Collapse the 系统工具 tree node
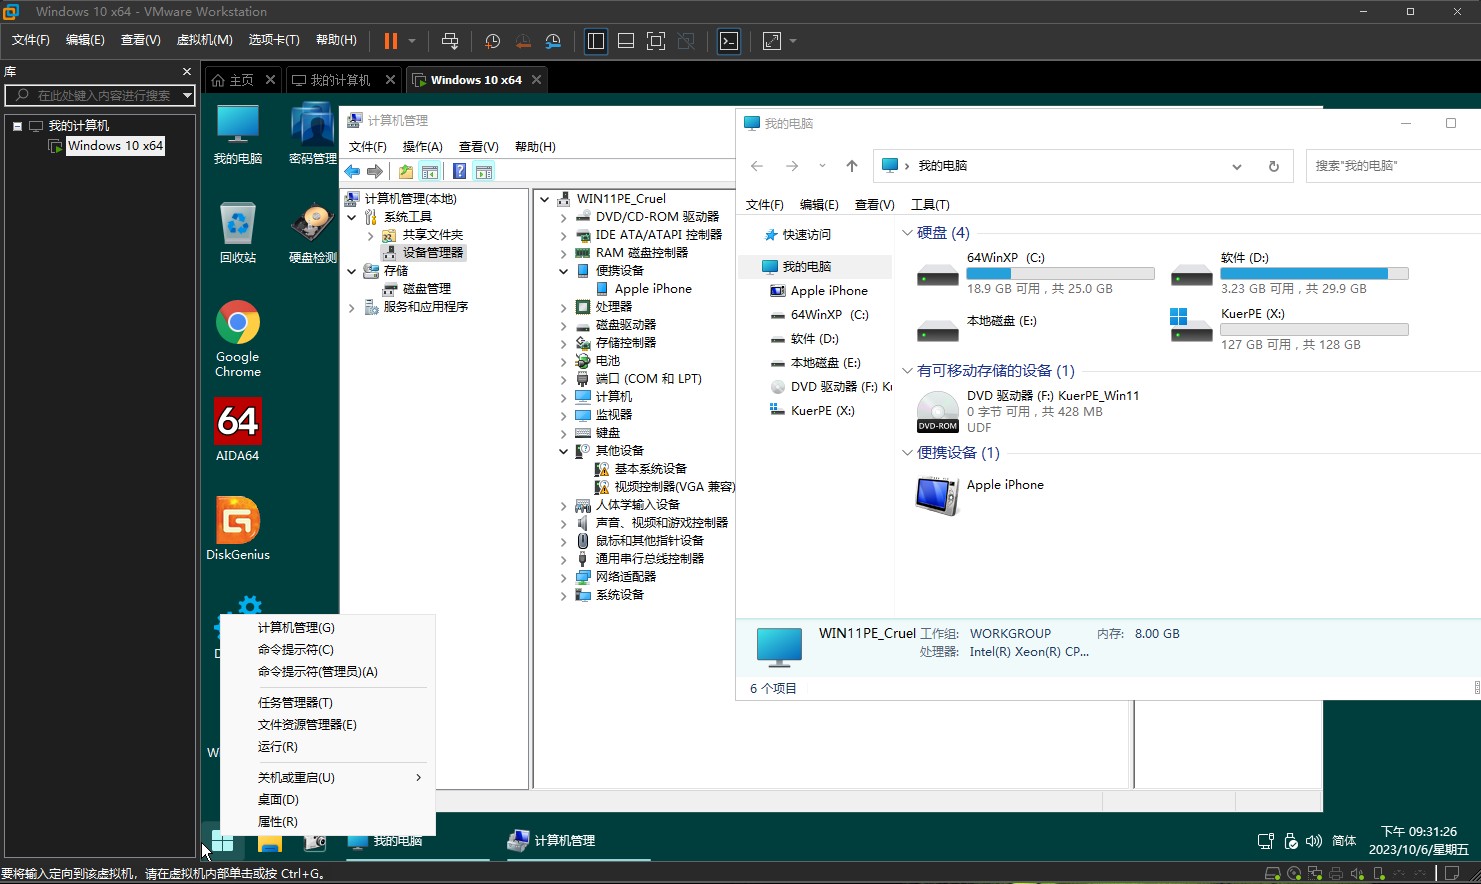This screenshot has width=1481, height=884. tap(352, 217)
